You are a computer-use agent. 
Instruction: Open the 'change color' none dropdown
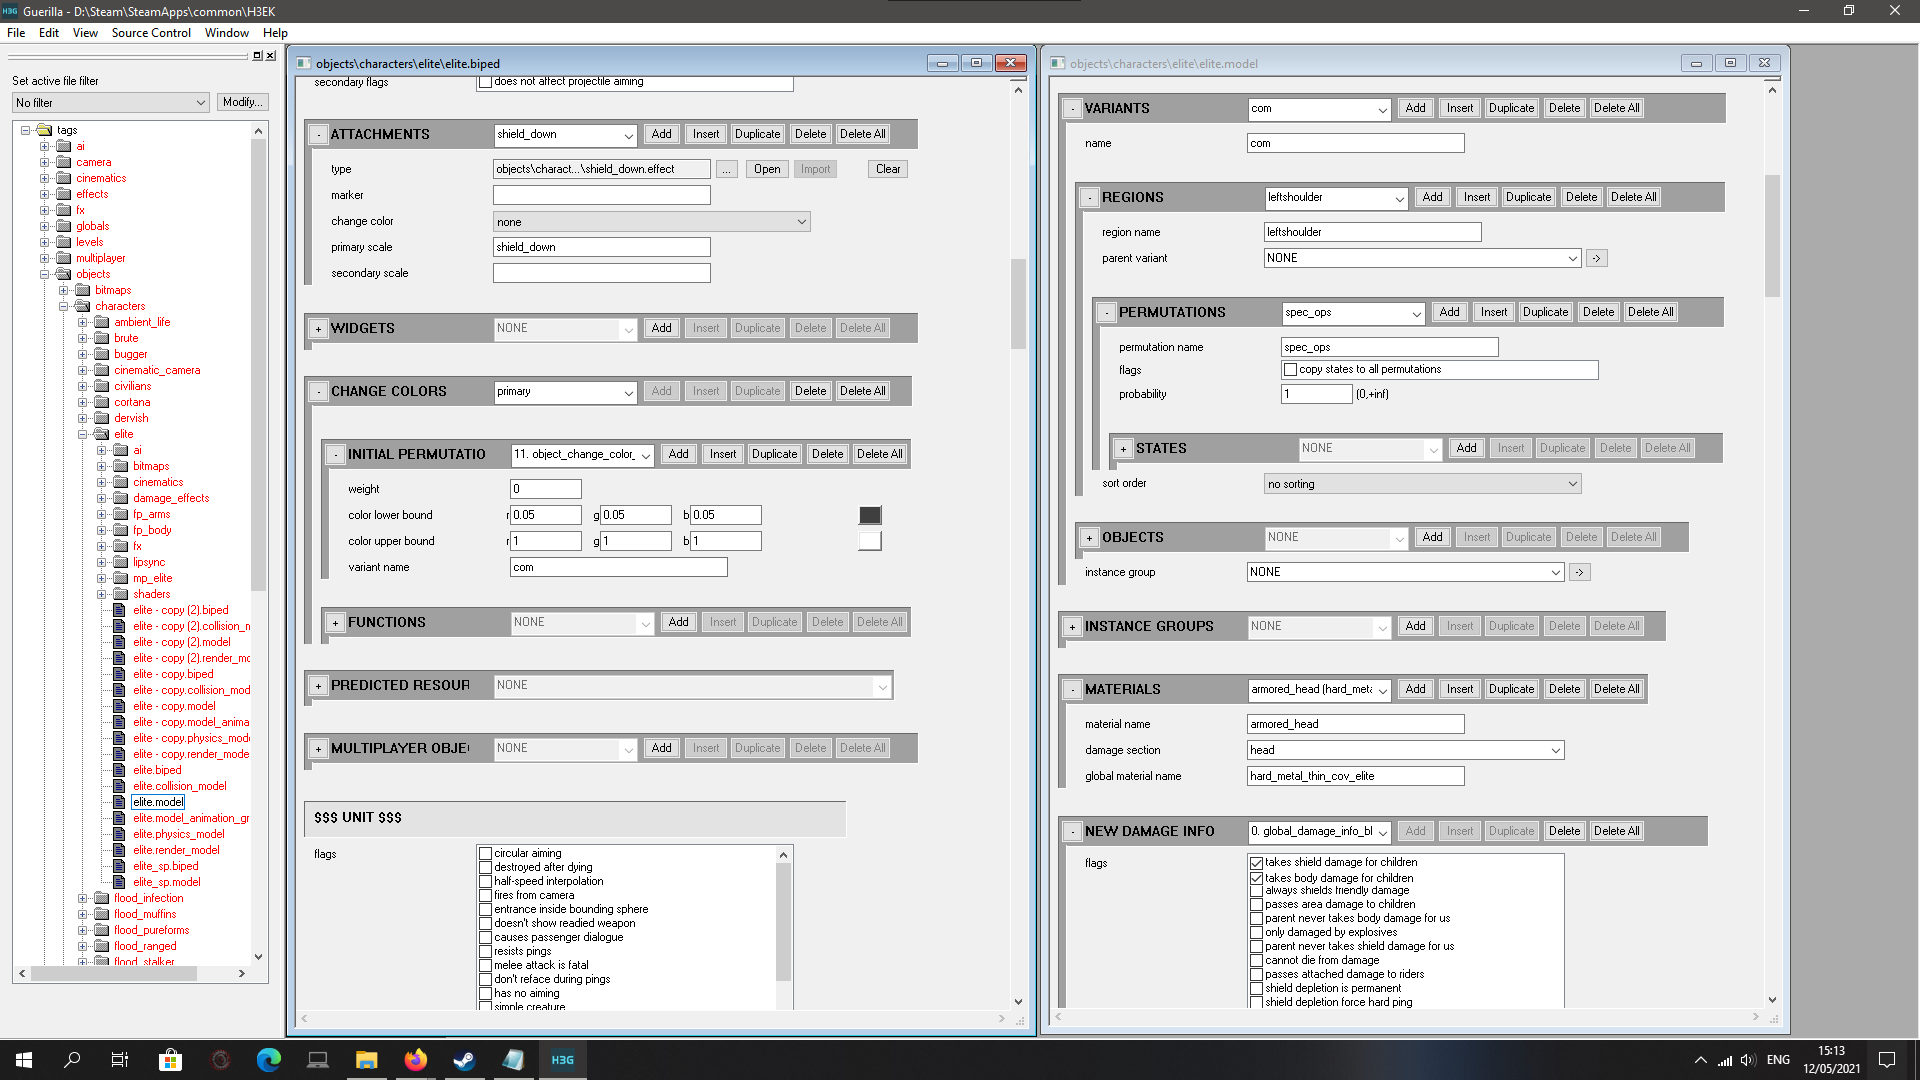tap(651, 222)
